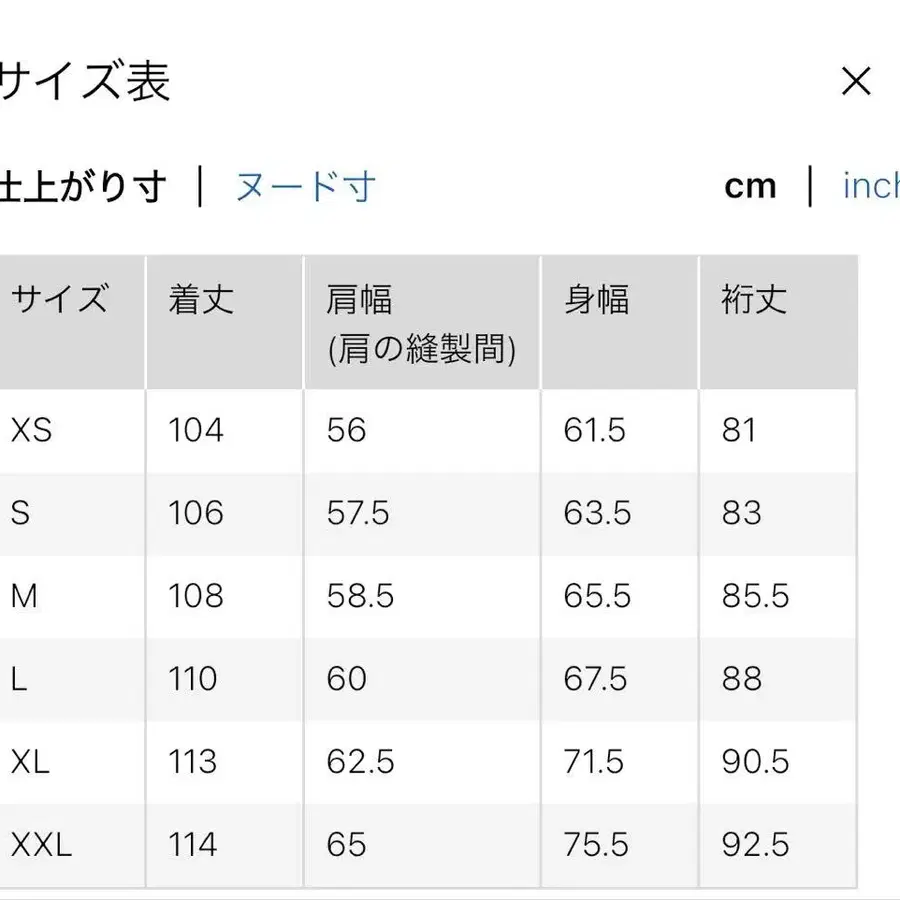900x900 pixels.
Task: Select the cm unit label
Action: point(750,186)
